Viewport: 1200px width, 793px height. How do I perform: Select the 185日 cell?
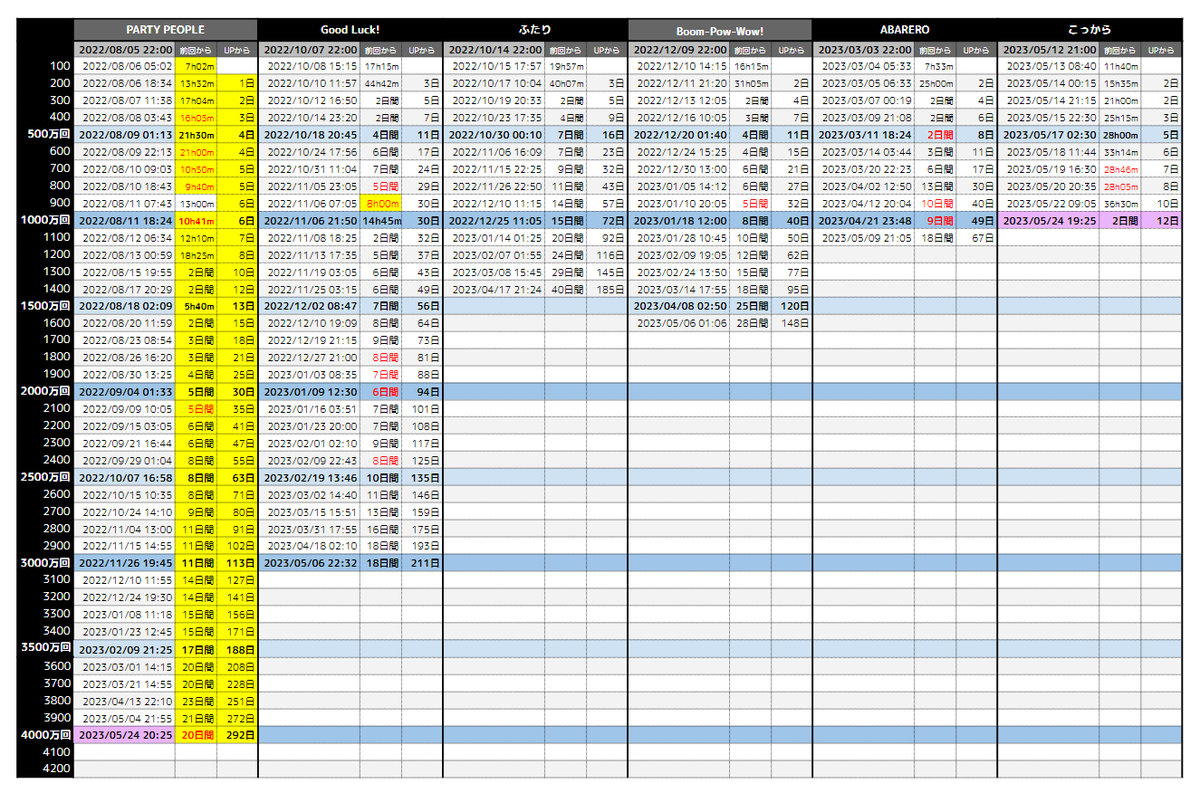click(x=607, y=288)
